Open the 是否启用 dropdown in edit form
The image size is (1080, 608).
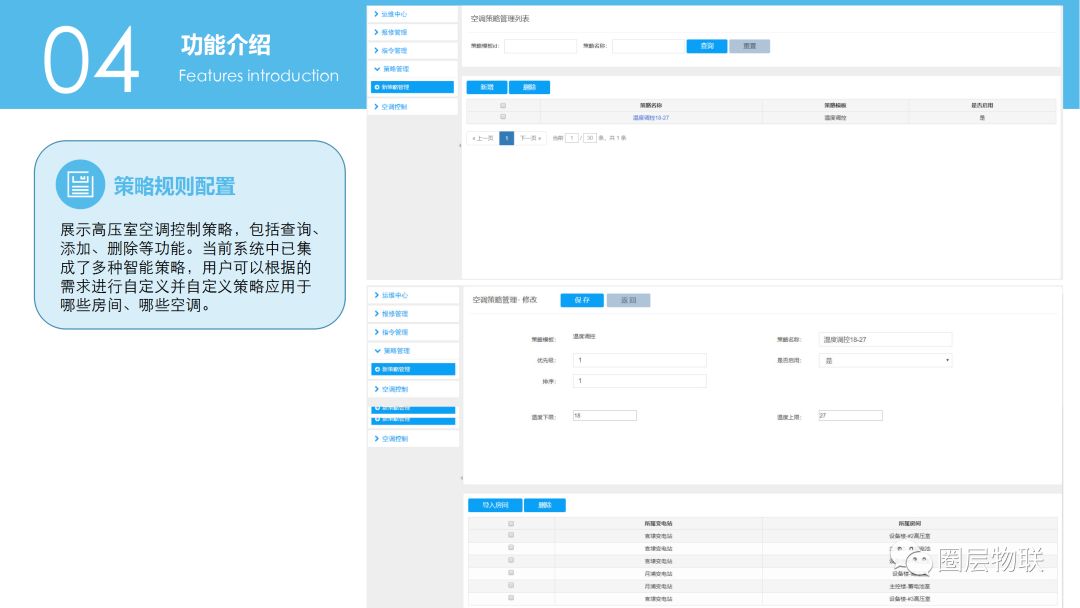pyautogui.click(x=885, y=360)
